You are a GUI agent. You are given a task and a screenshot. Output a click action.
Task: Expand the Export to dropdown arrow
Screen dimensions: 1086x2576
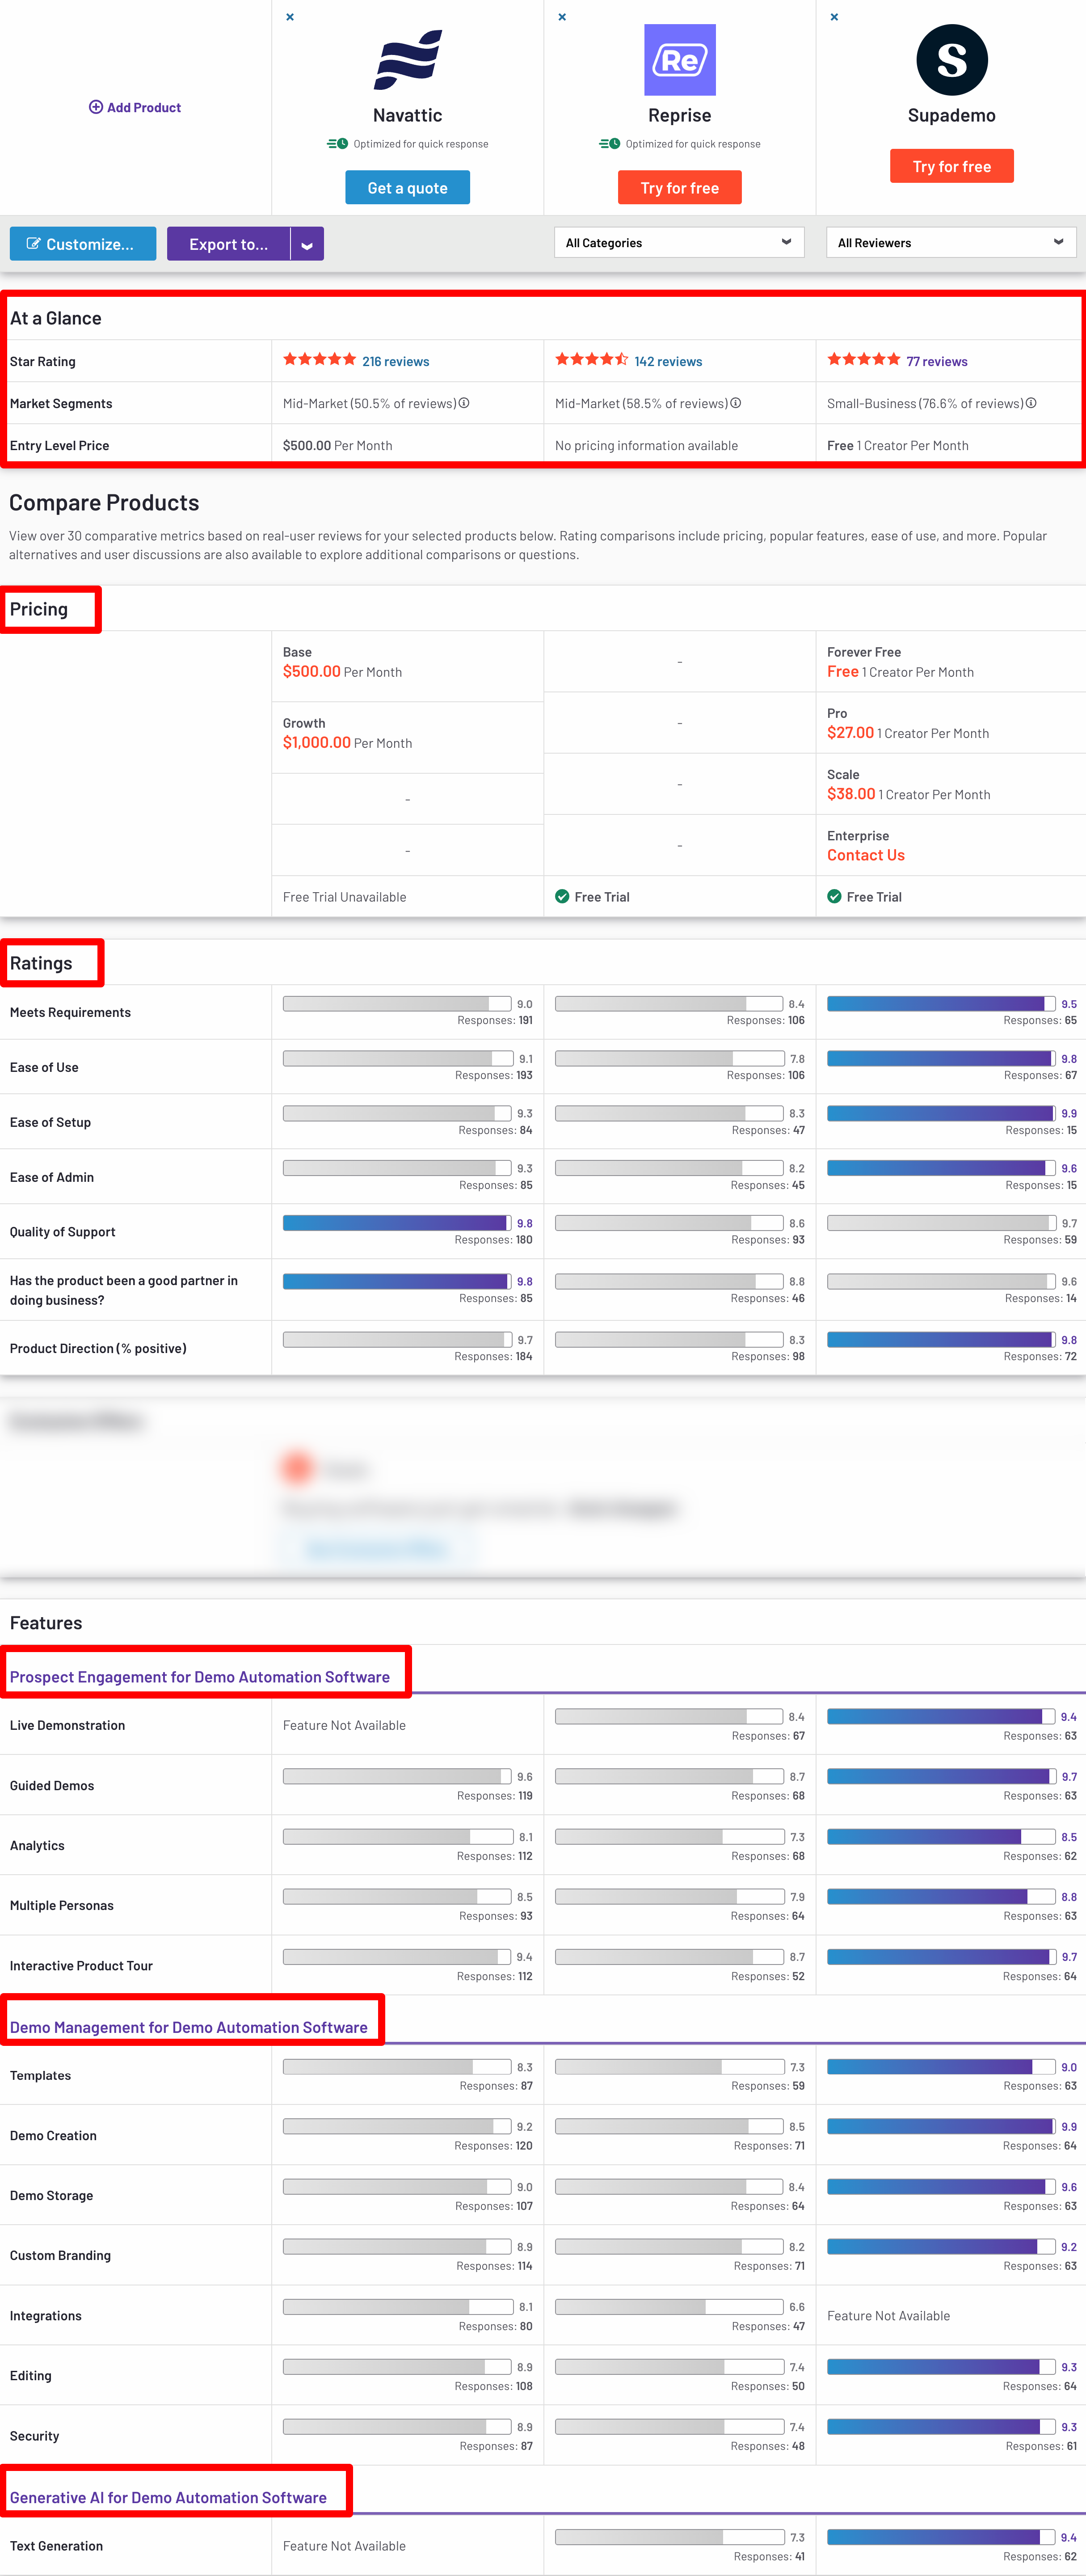point(307,244)
